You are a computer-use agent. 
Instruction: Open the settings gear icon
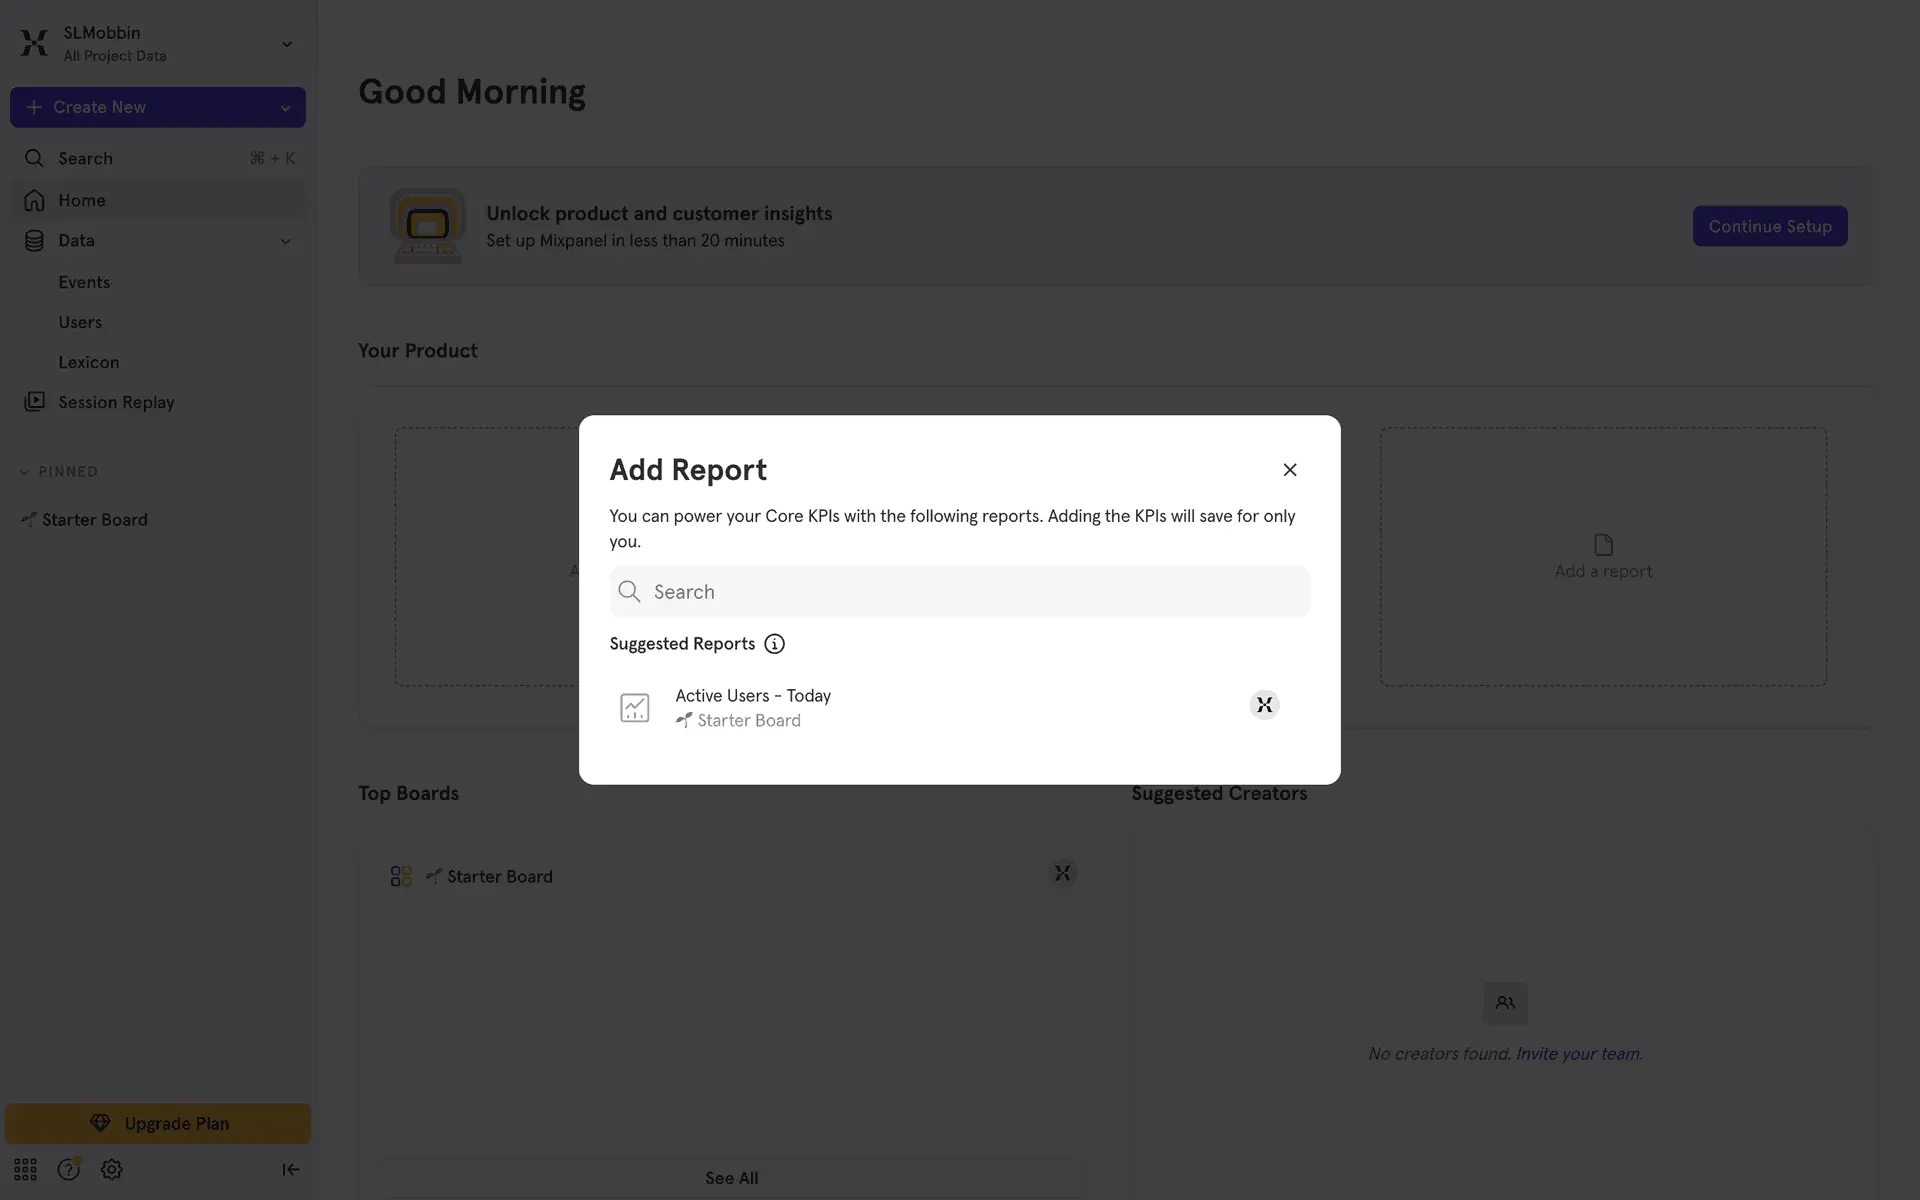111,1169
